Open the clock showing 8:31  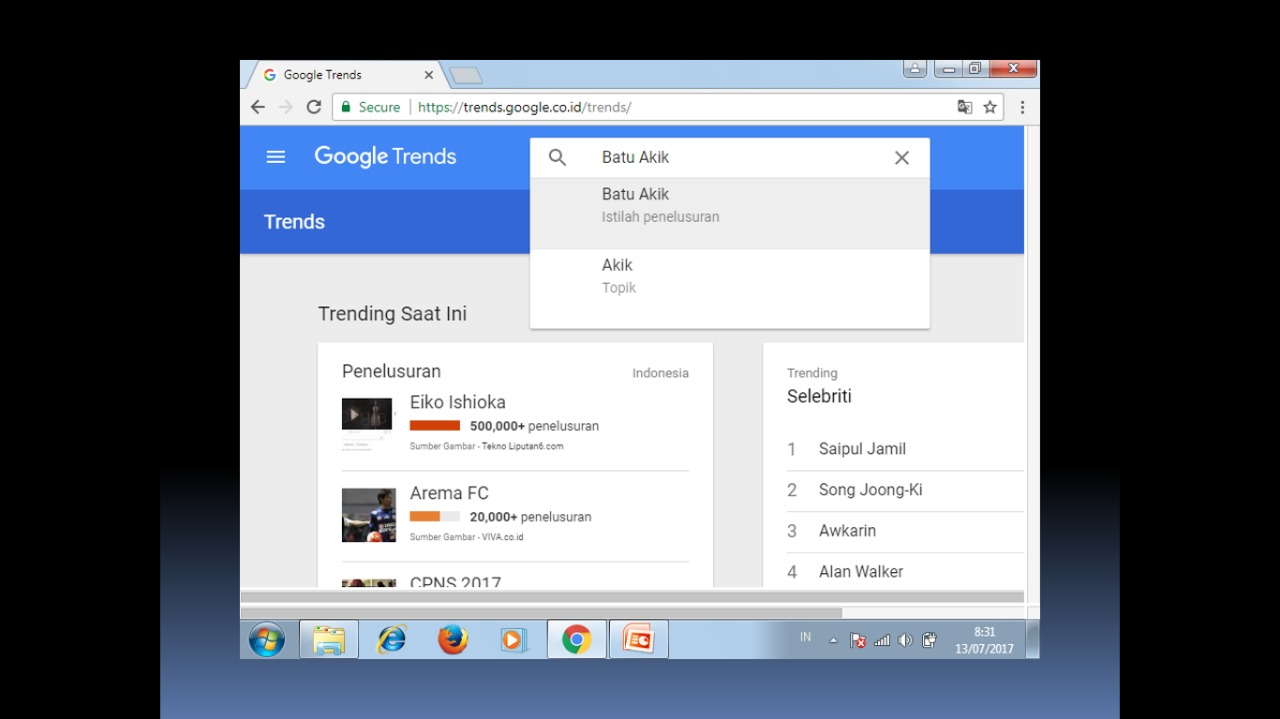984,640
